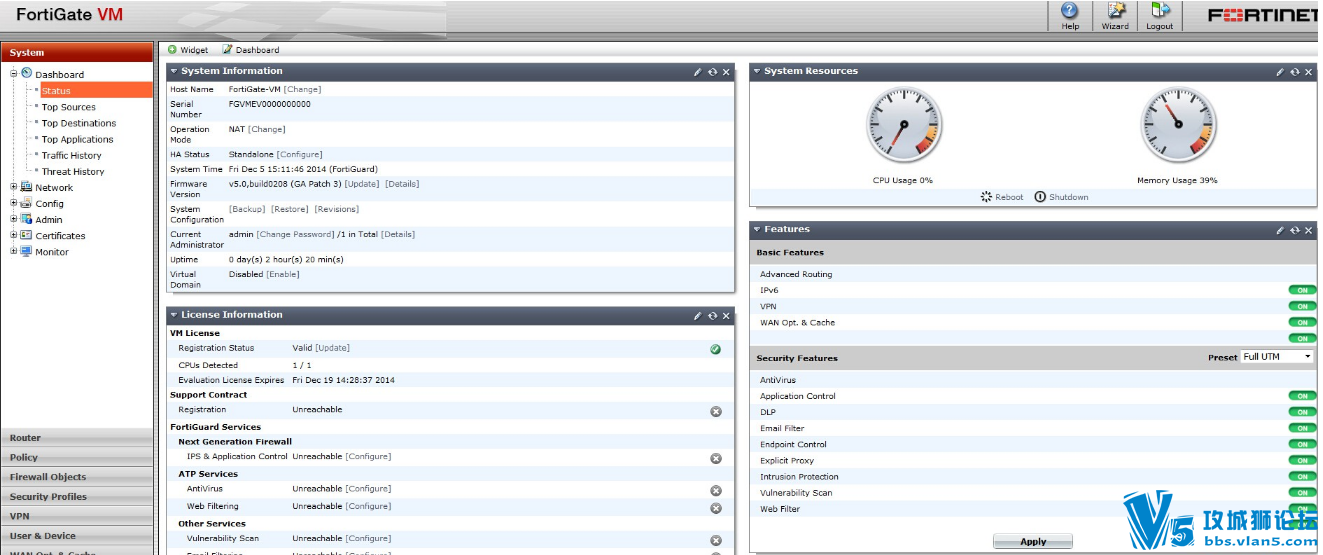1323x555 pixels.
Task: Click the Logout icon
Action: click(1160, 11)
